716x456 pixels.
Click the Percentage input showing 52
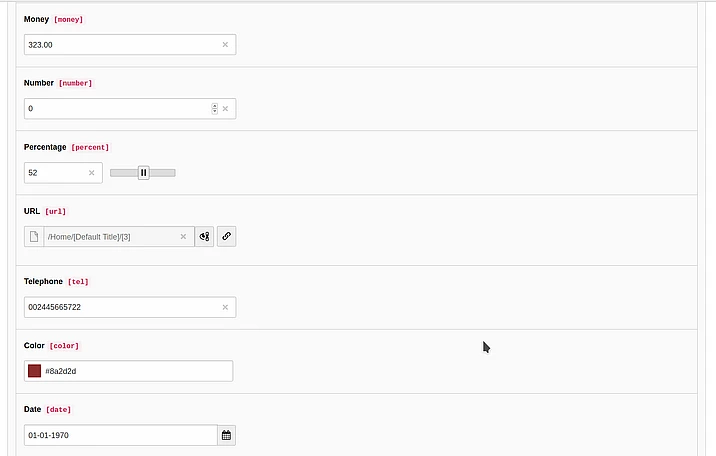(x=55, y=173)
